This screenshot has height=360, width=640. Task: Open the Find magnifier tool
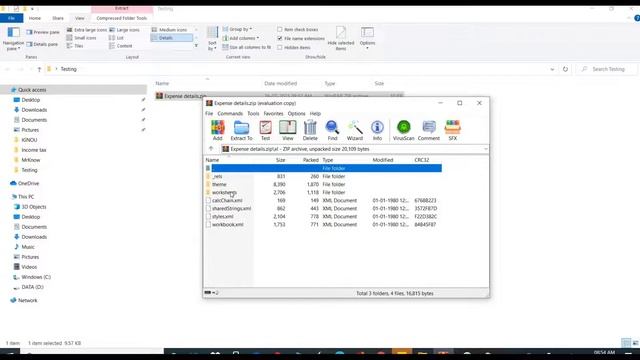click(x=332, y=131)
